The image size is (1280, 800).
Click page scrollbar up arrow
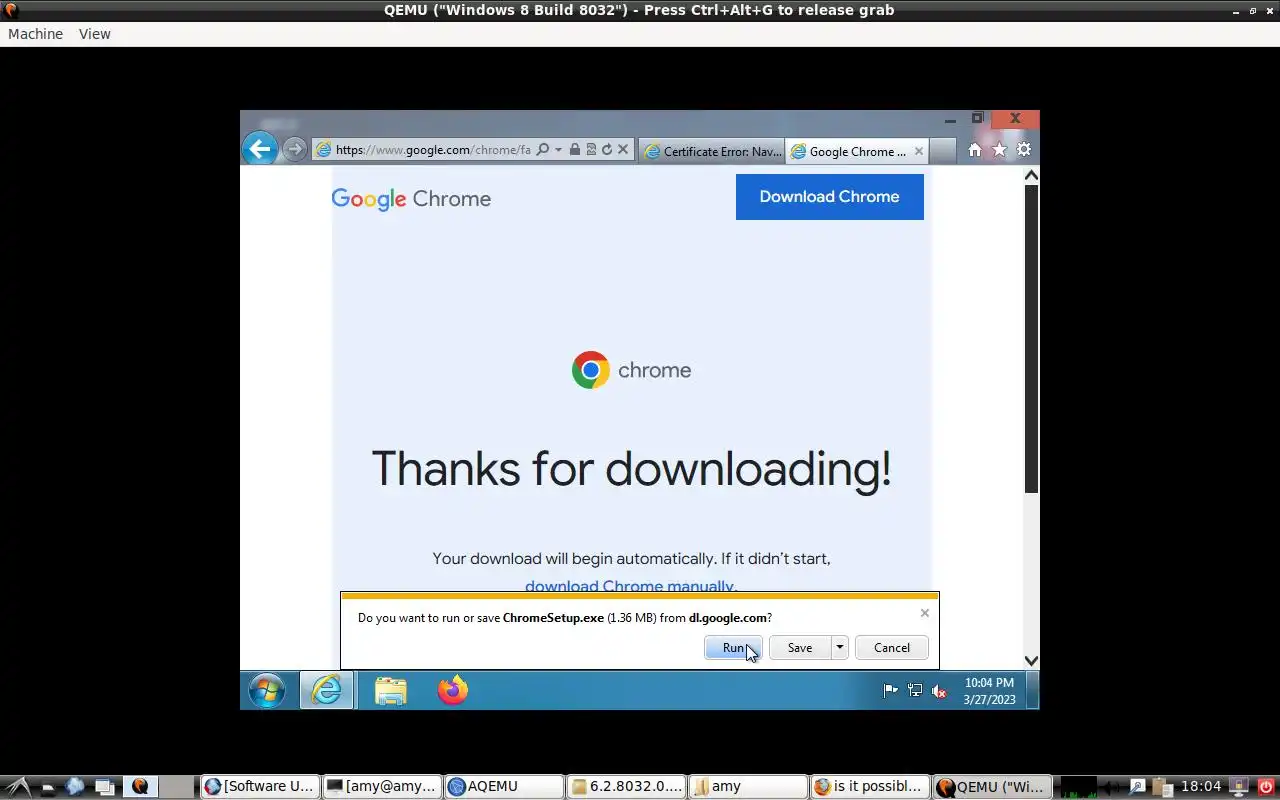(x=1031, y=176)
